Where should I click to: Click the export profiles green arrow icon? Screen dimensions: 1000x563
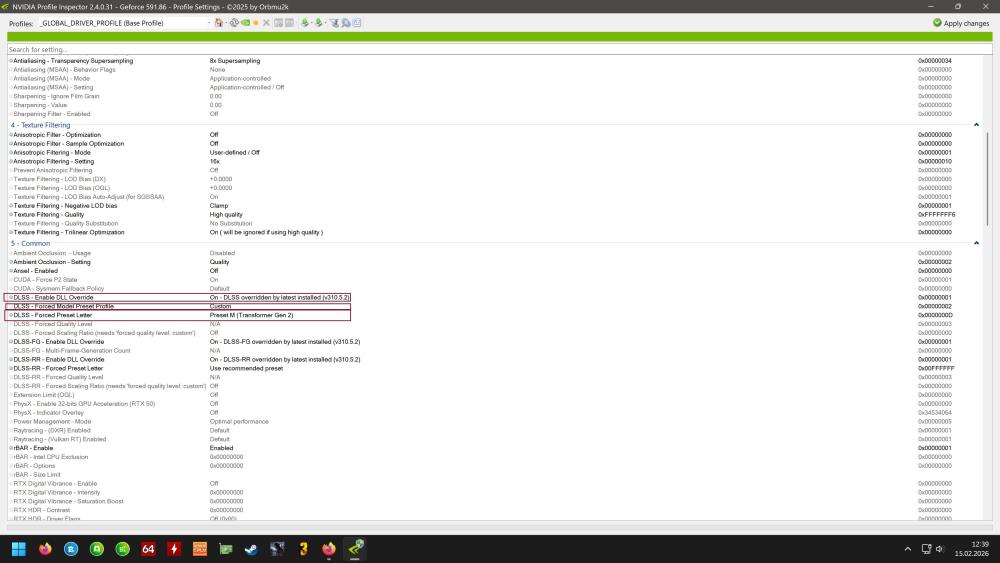305,22
